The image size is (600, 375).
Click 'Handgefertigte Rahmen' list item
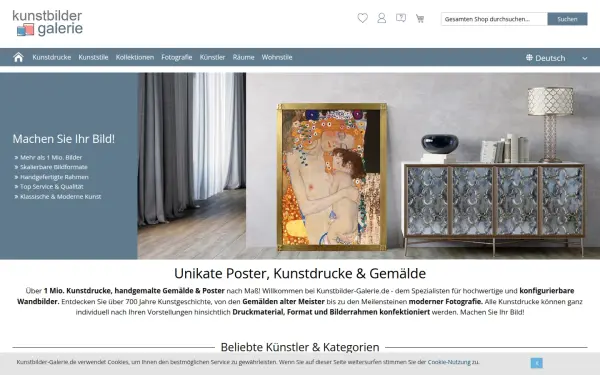[54, 177]
